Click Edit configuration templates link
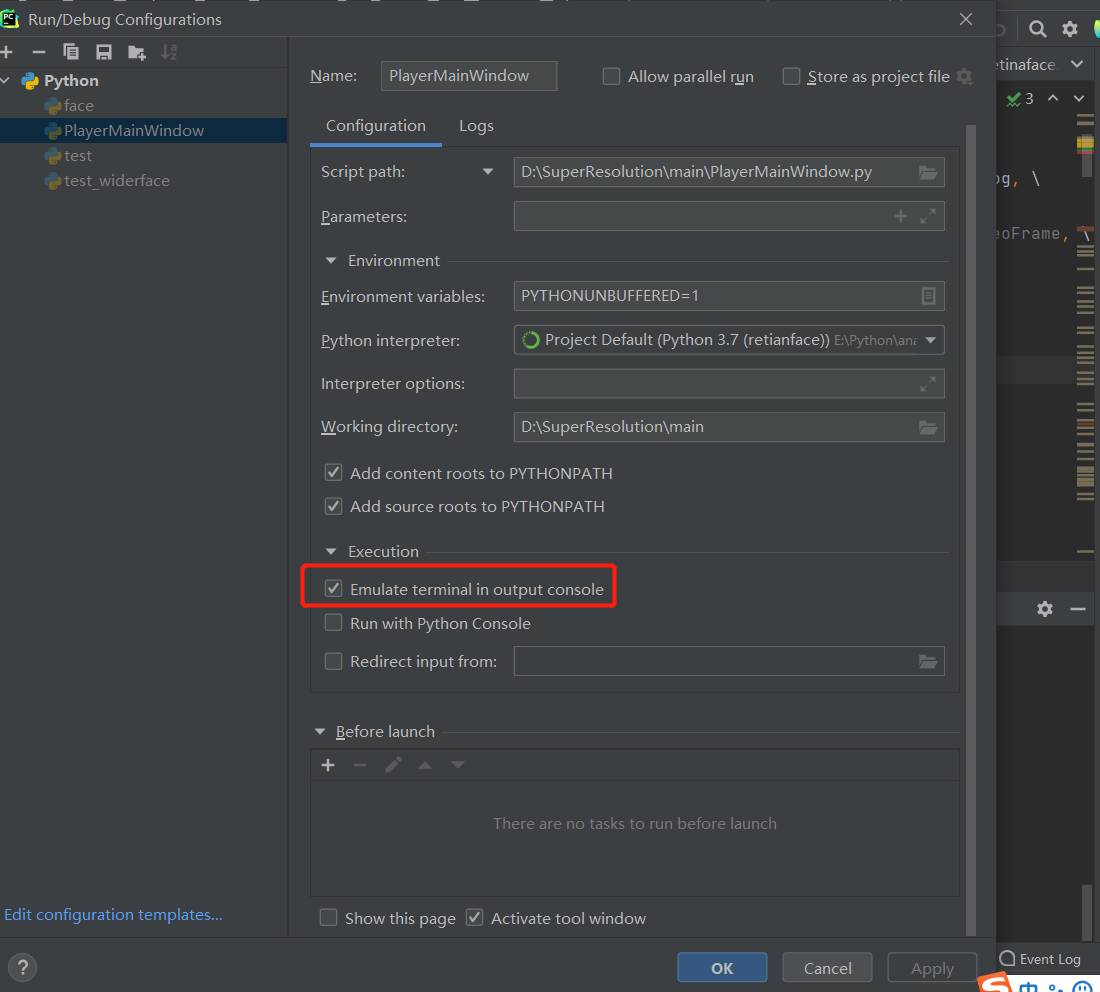The height and width of the screenshot is (992, 1100). [113, 914]
